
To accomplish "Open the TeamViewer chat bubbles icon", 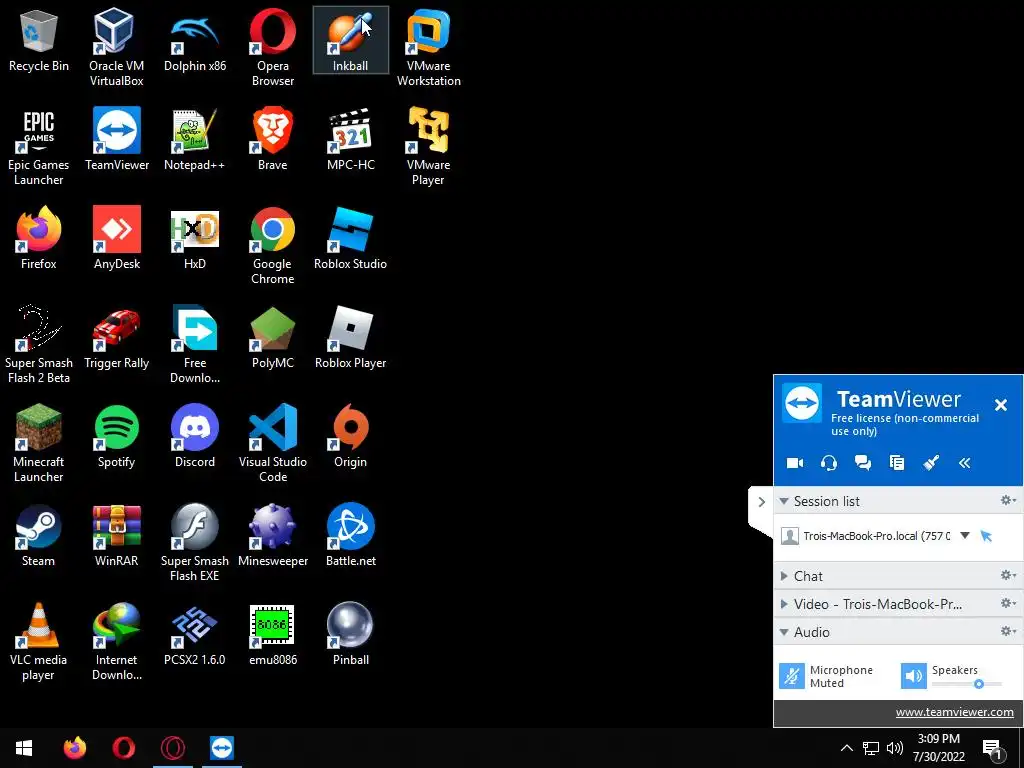I will click(863, 463).
